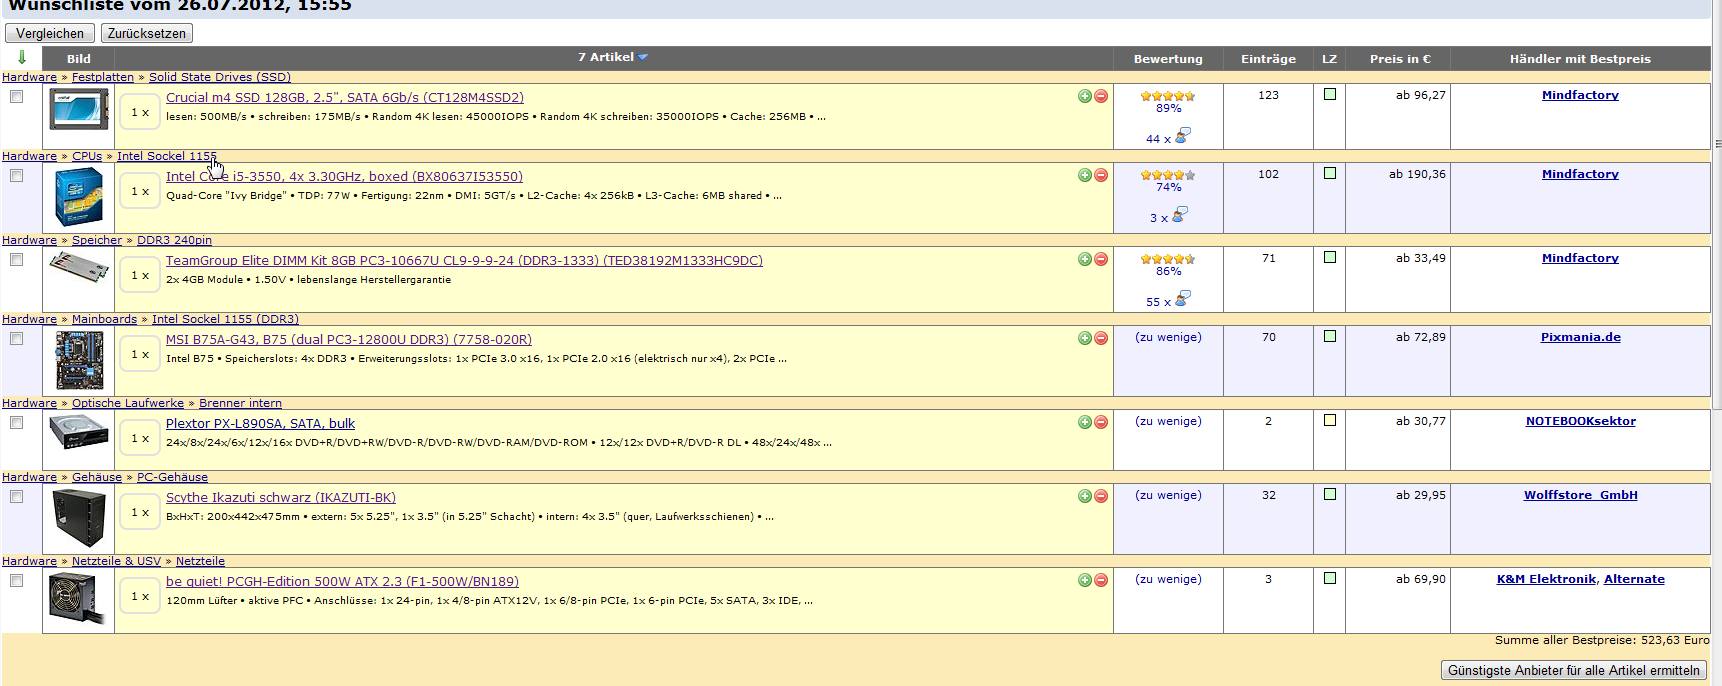Open the 55 user reviews icon for TeamGroup kit
Screen dimensions: 1722x686
pos(1183,298)
